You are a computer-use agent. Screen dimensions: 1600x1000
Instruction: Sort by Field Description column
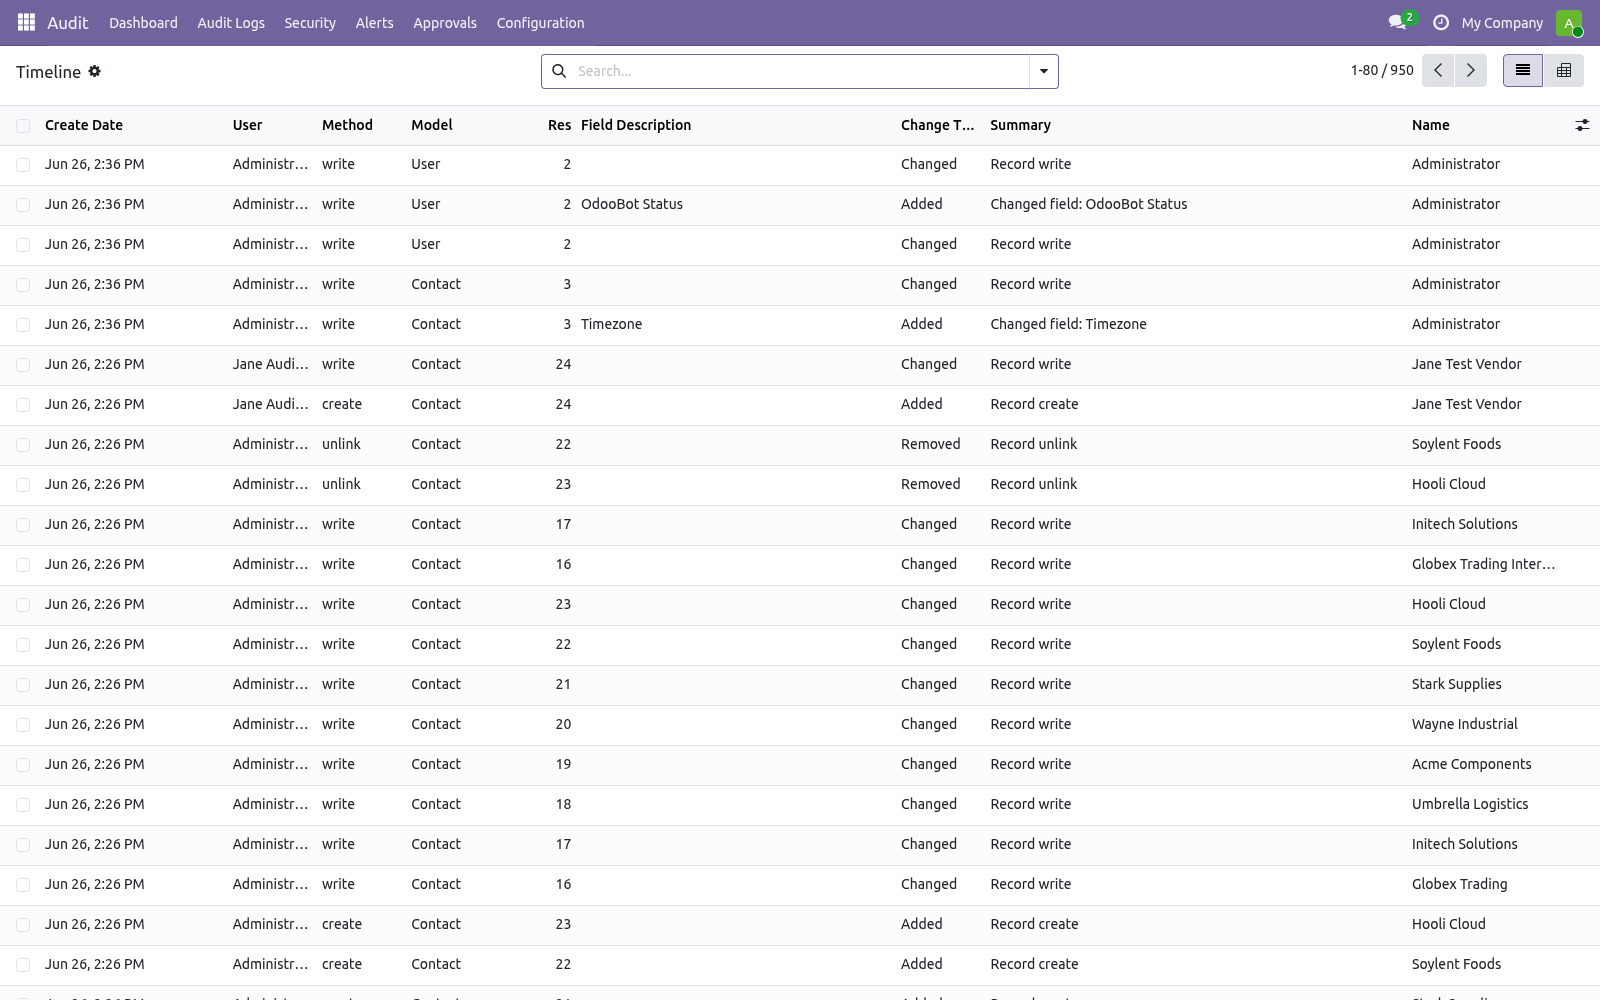[x=636, y=125]
